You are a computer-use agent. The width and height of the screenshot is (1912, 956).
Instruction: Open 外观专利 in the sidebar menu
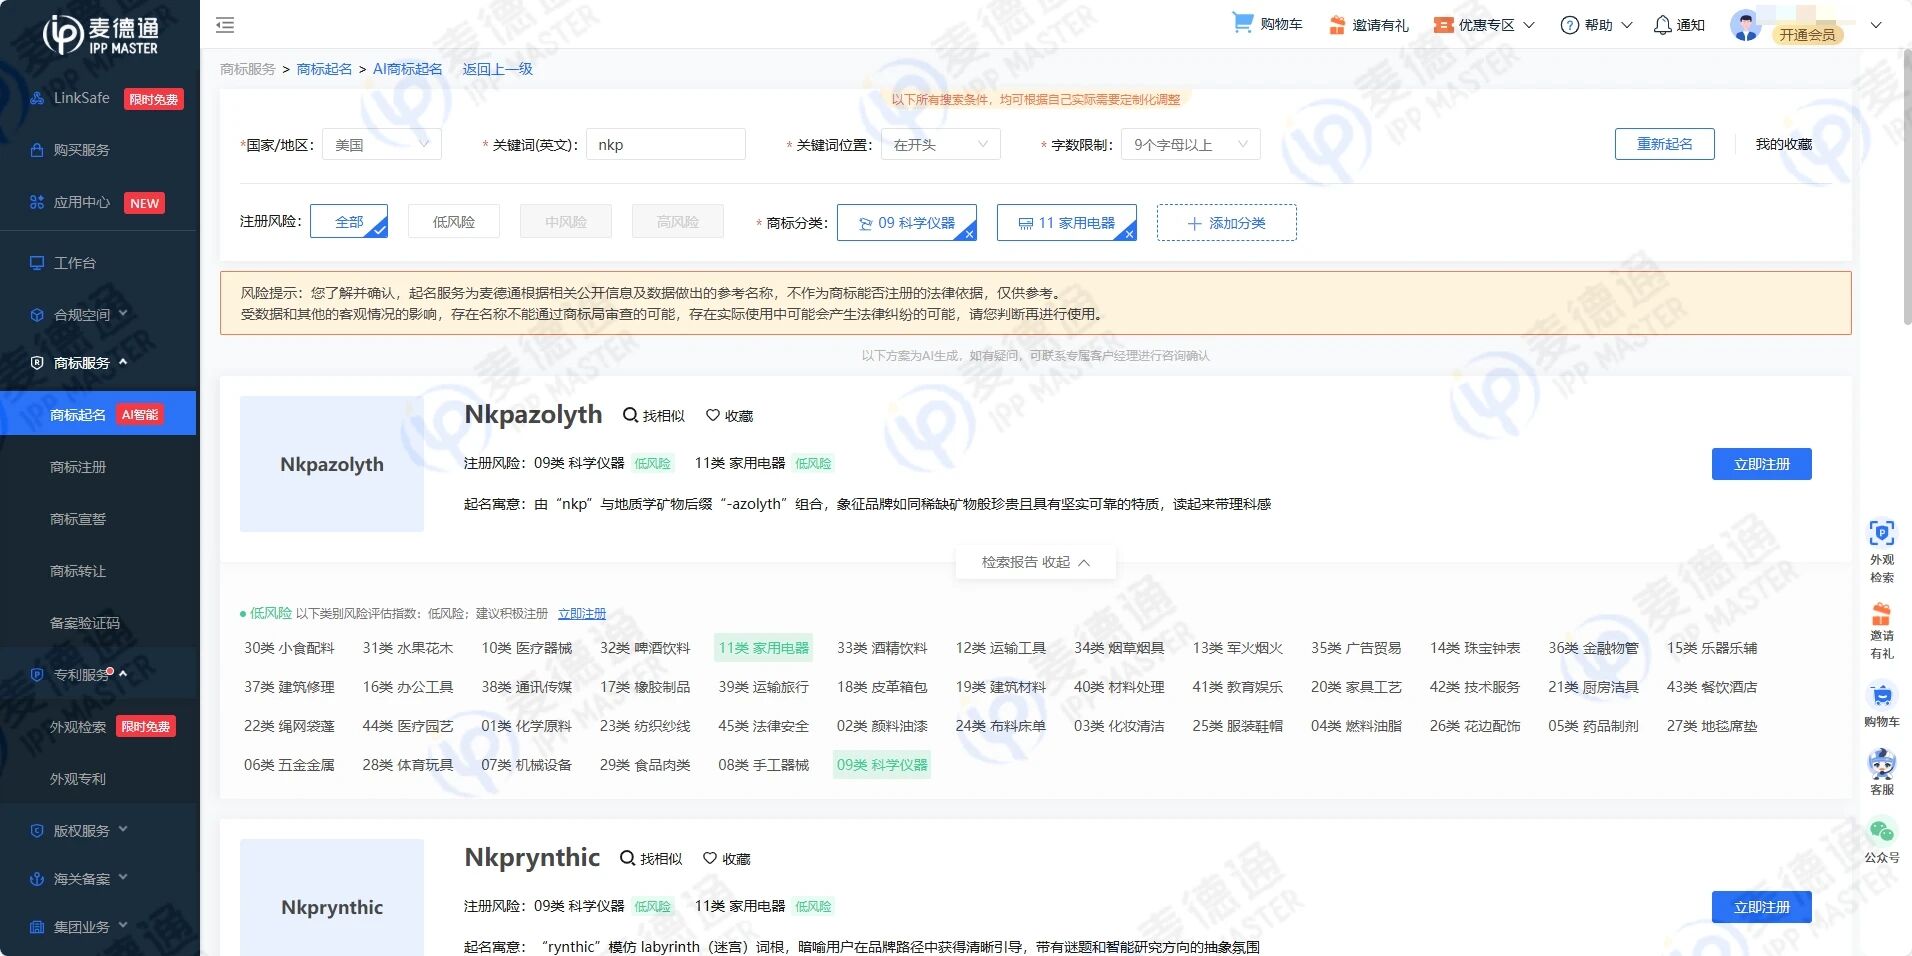[x=78, y=779]
